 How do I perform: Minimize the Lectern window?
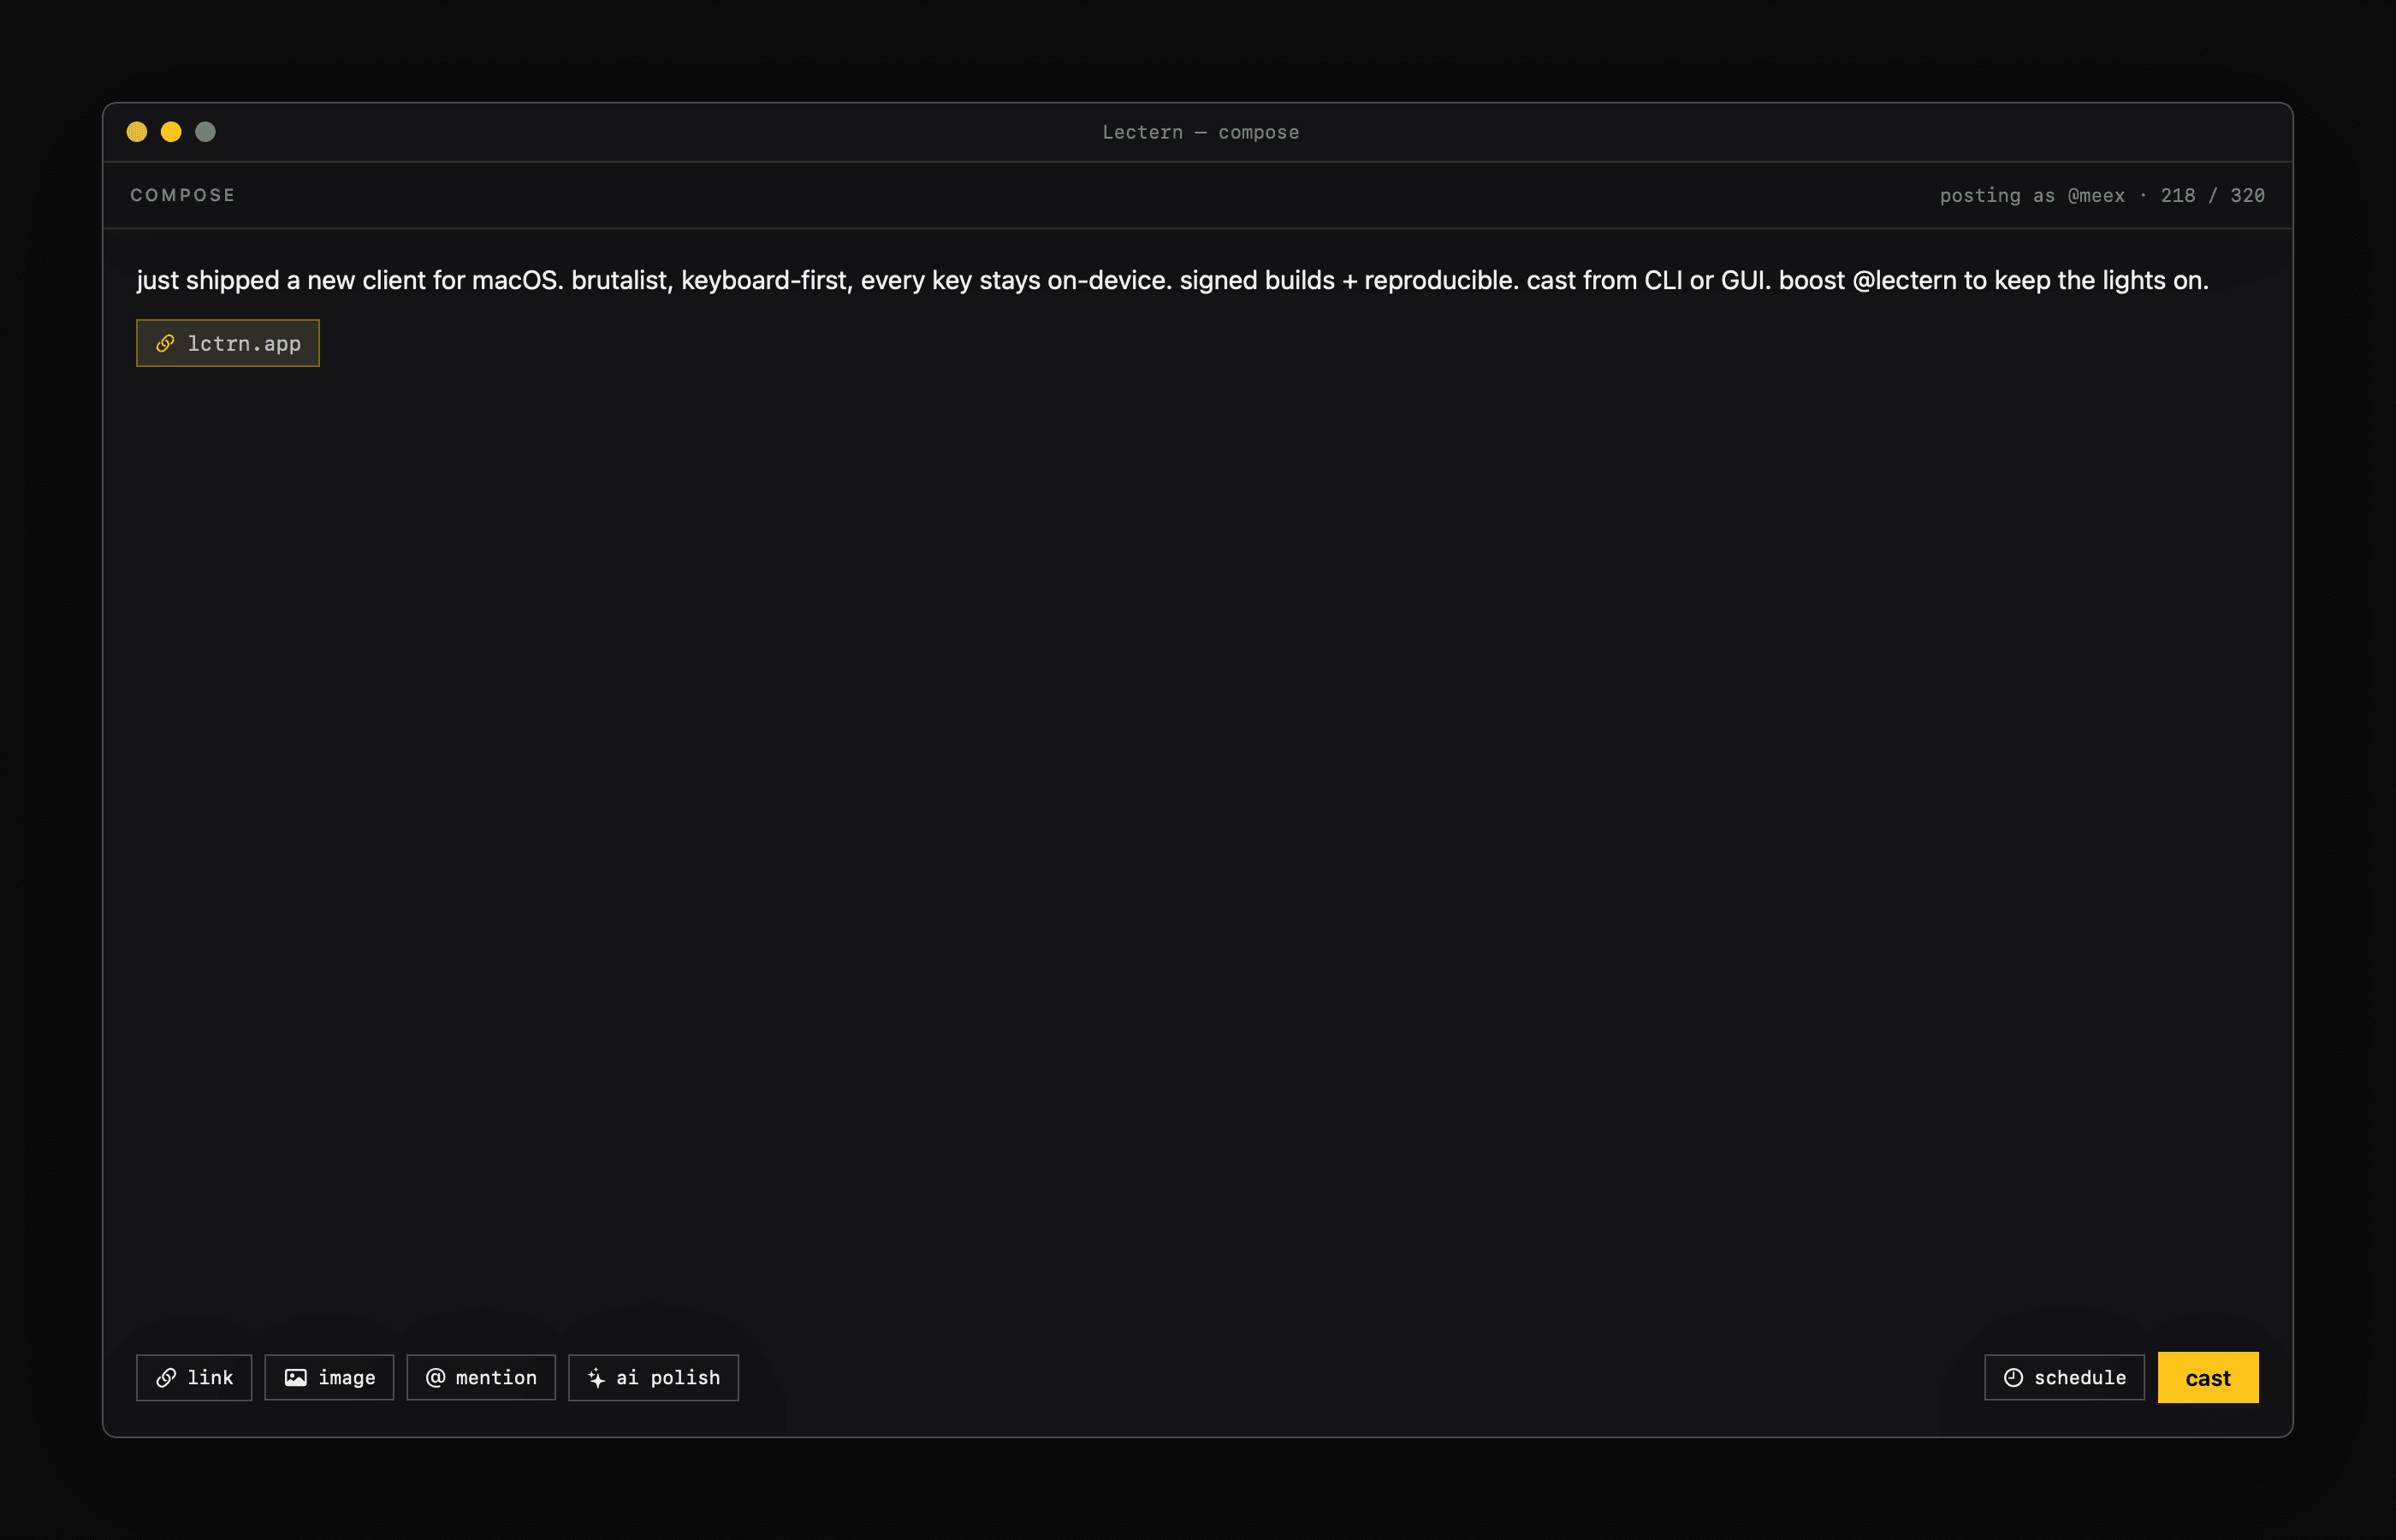pyautogui.click(x=171, y=132)
